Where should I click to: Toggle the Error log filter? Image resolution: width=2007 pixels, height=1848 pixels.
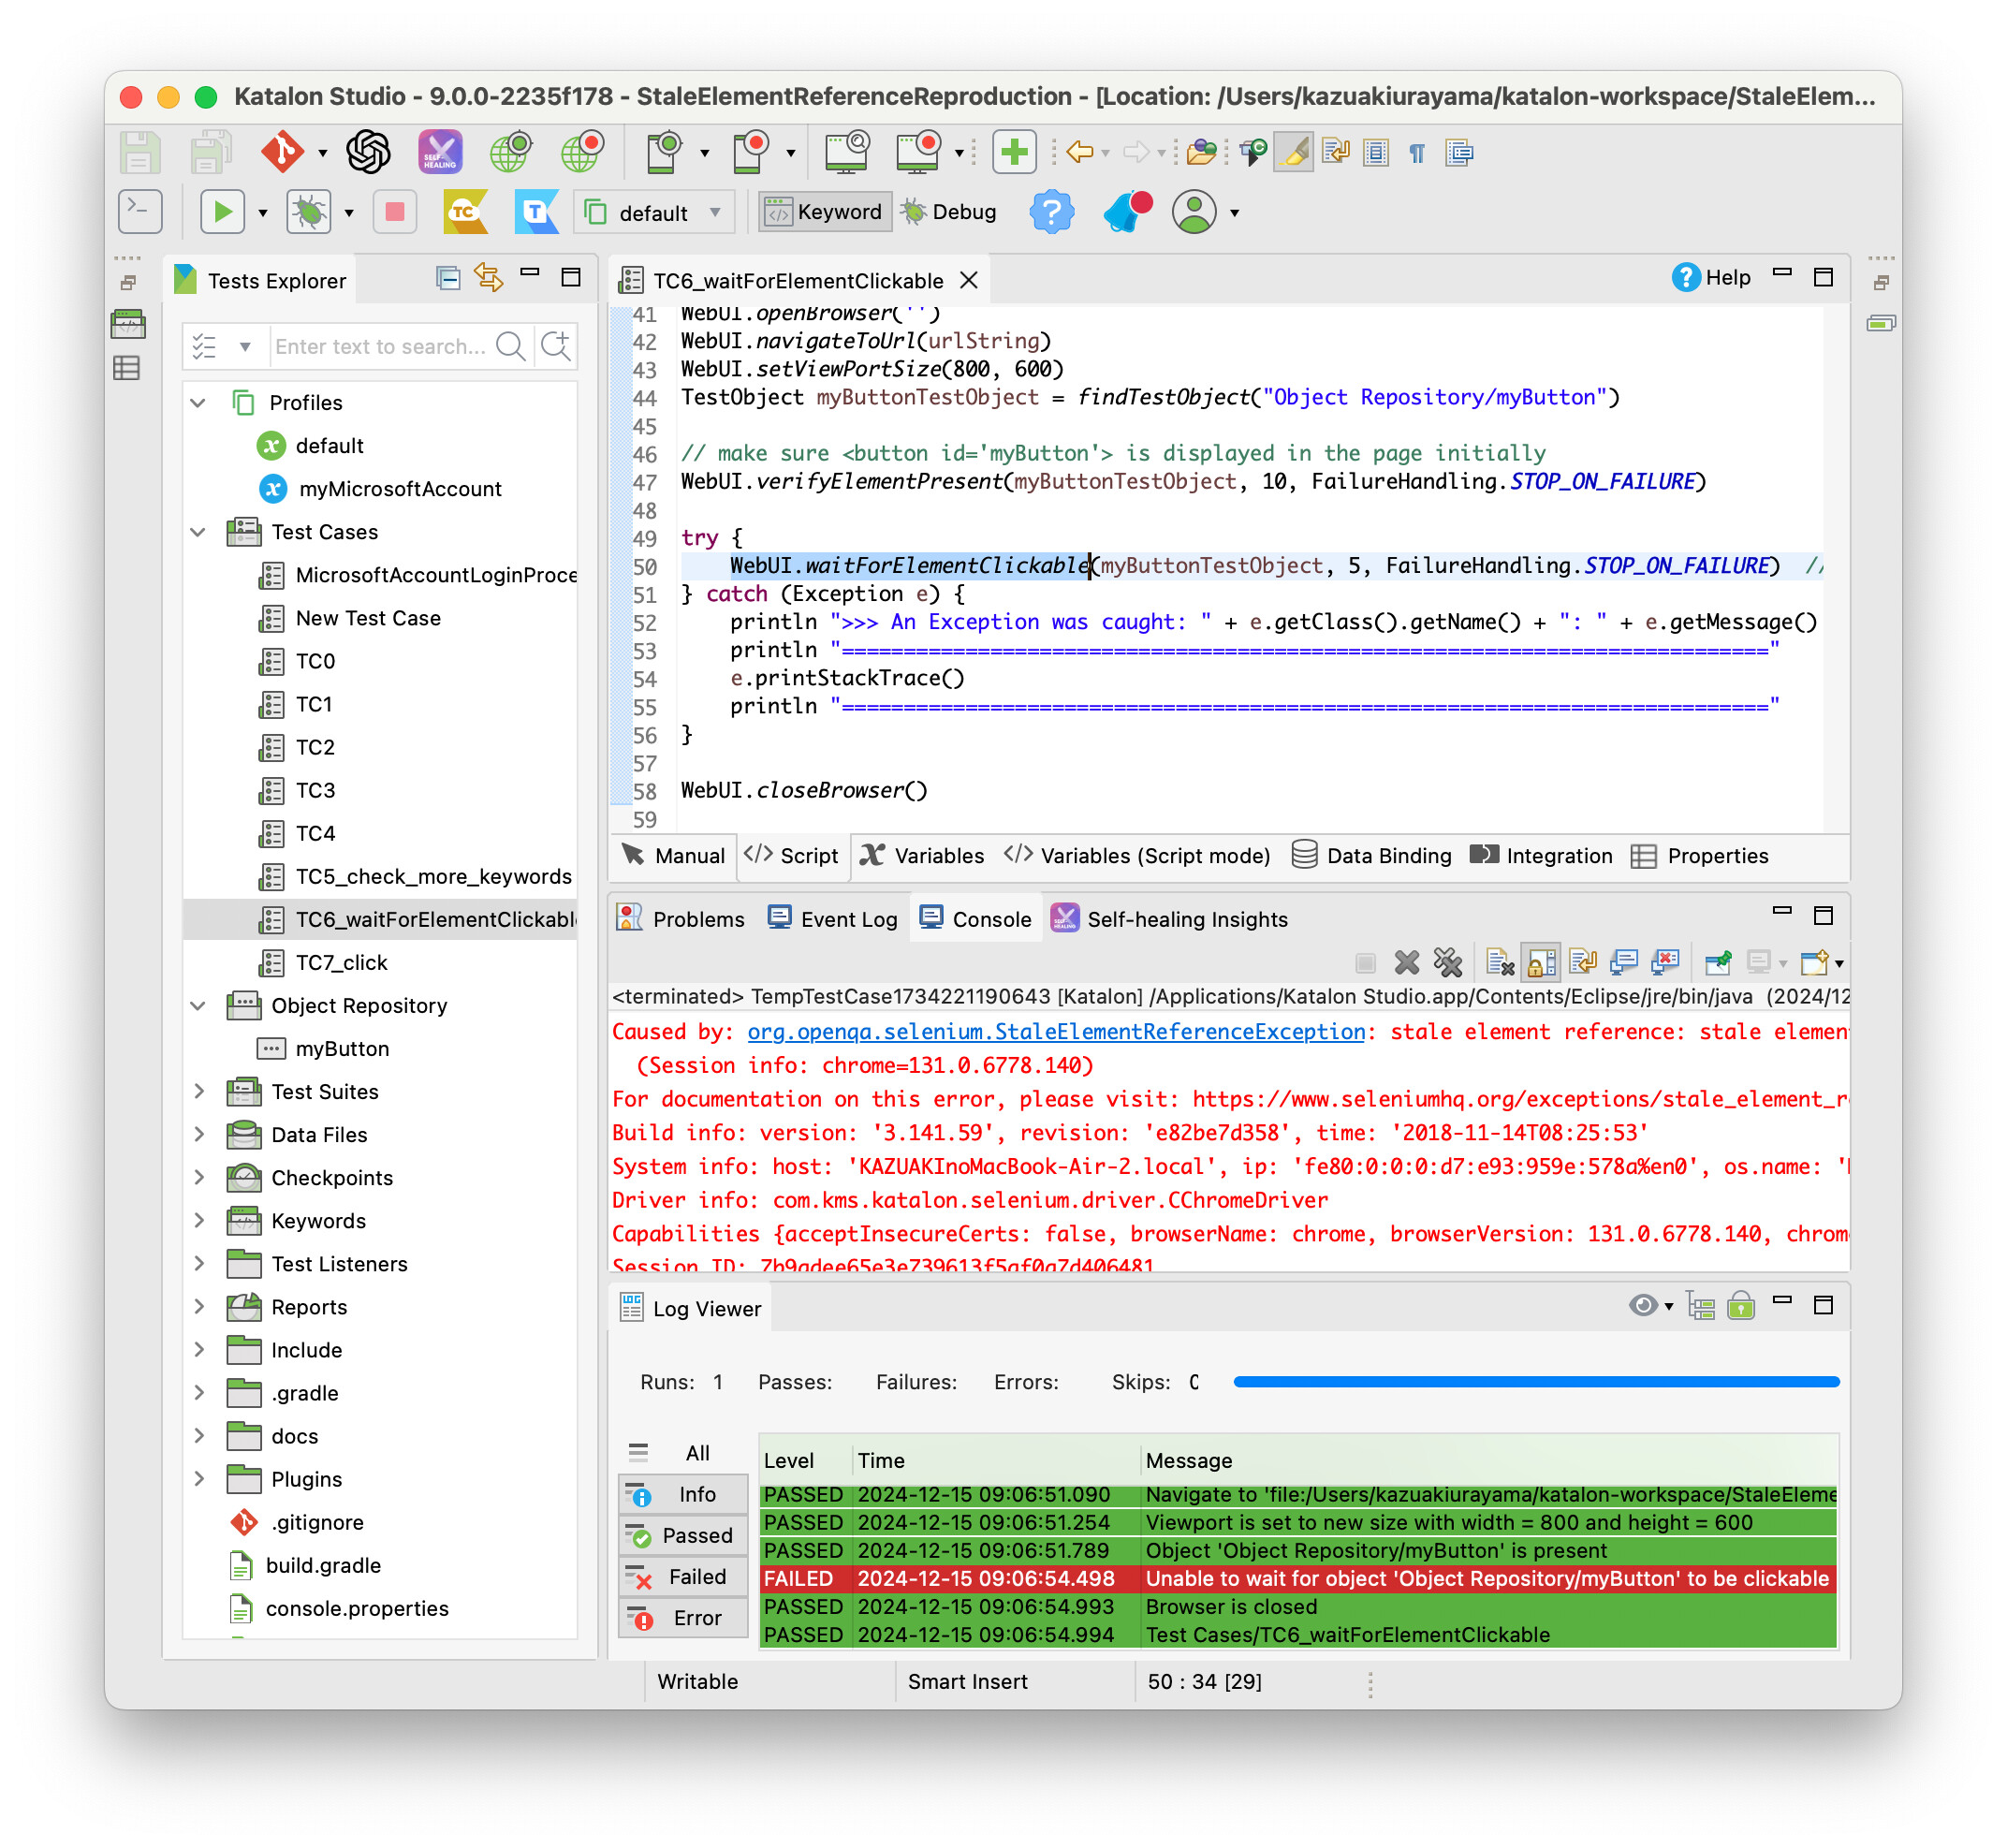click(683, 1618)
